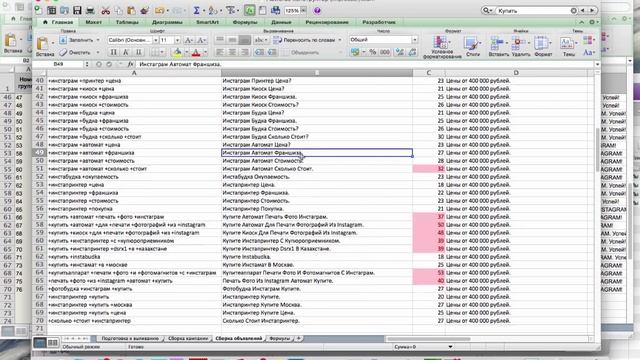Open the Таблицы ribbon tab
This screenshot has width=640, height=360.
(127, 22)
